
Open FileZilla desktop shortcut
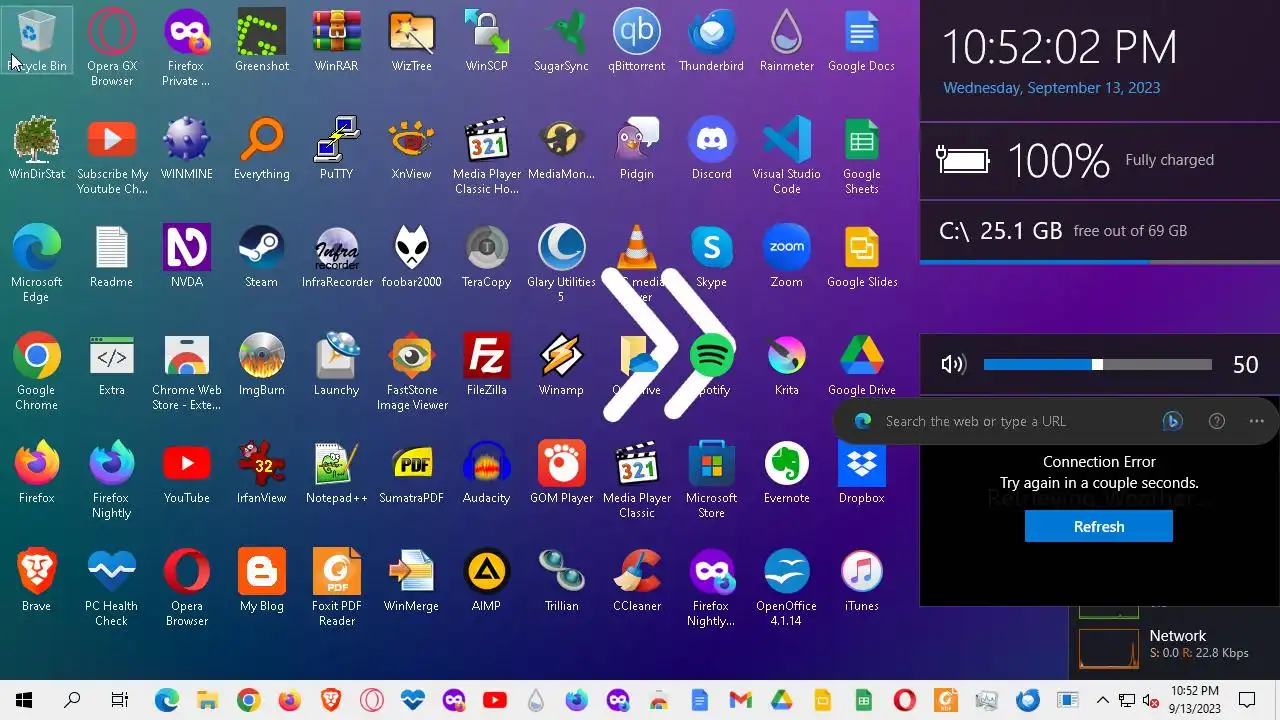[x=487, y=365]
